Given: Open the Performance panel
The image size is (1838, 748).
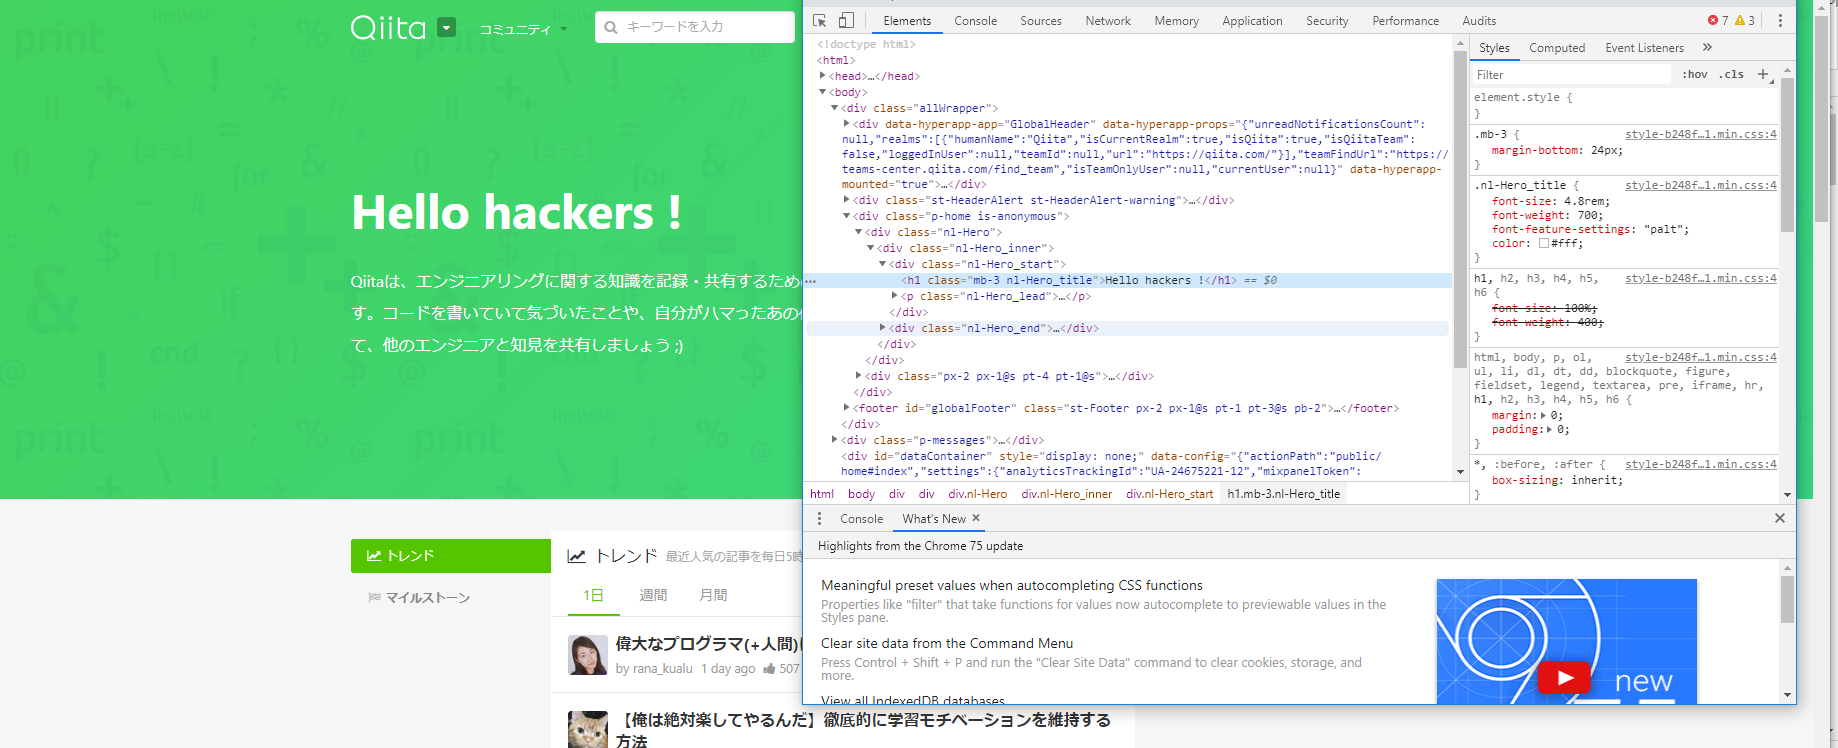Looking at the screenshot, I should (1406, 20).
